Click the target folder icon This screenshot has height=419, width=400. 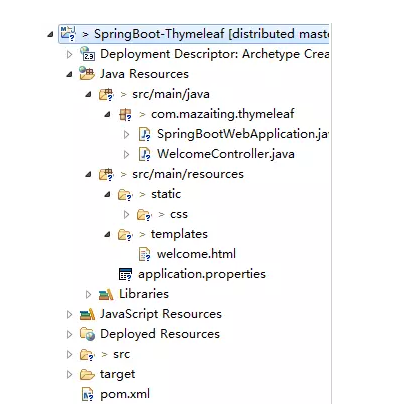[87, 374]
